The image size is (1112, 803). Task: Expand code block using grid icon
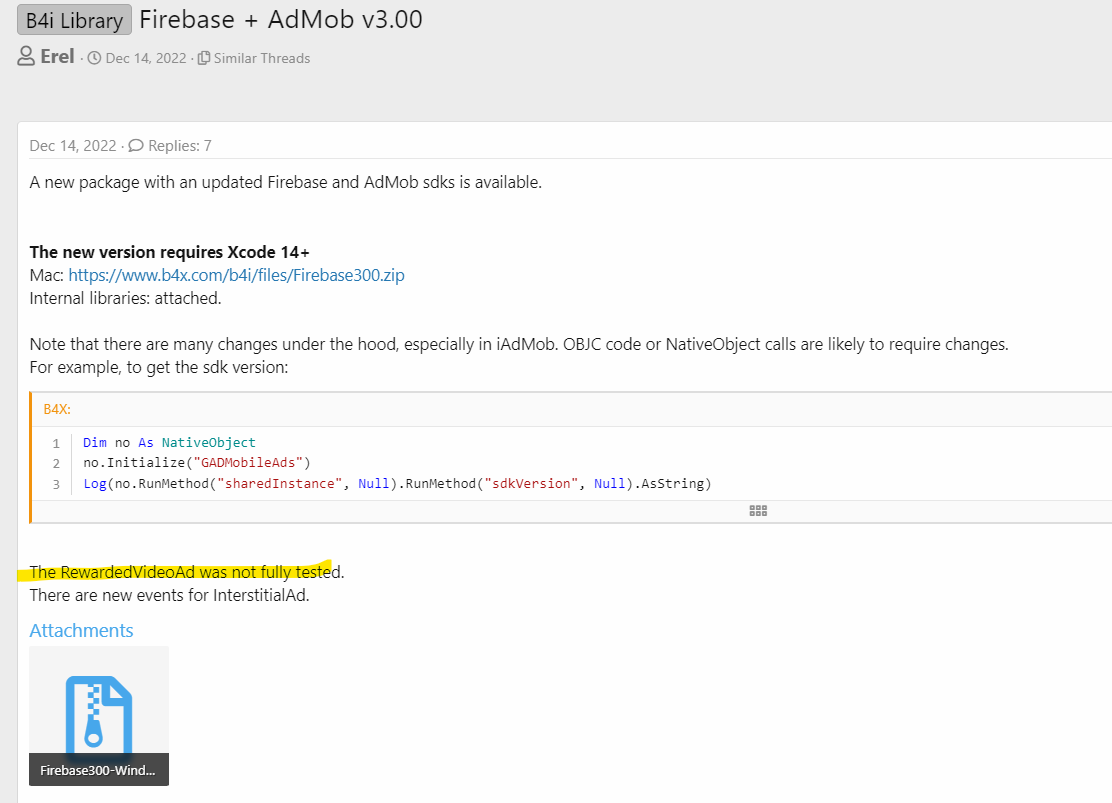click(x=758, y=510)
